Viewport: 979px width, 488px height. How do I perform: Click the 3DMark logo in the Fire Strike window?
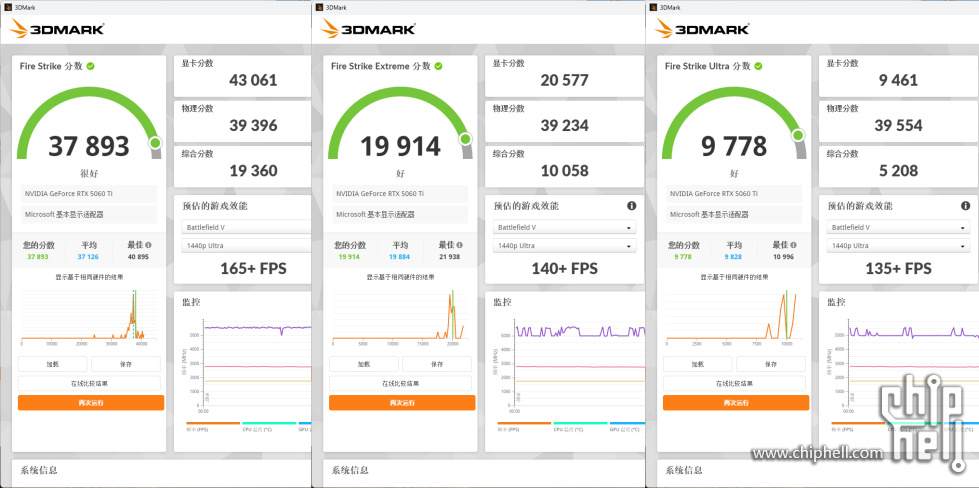coord(57,28)
